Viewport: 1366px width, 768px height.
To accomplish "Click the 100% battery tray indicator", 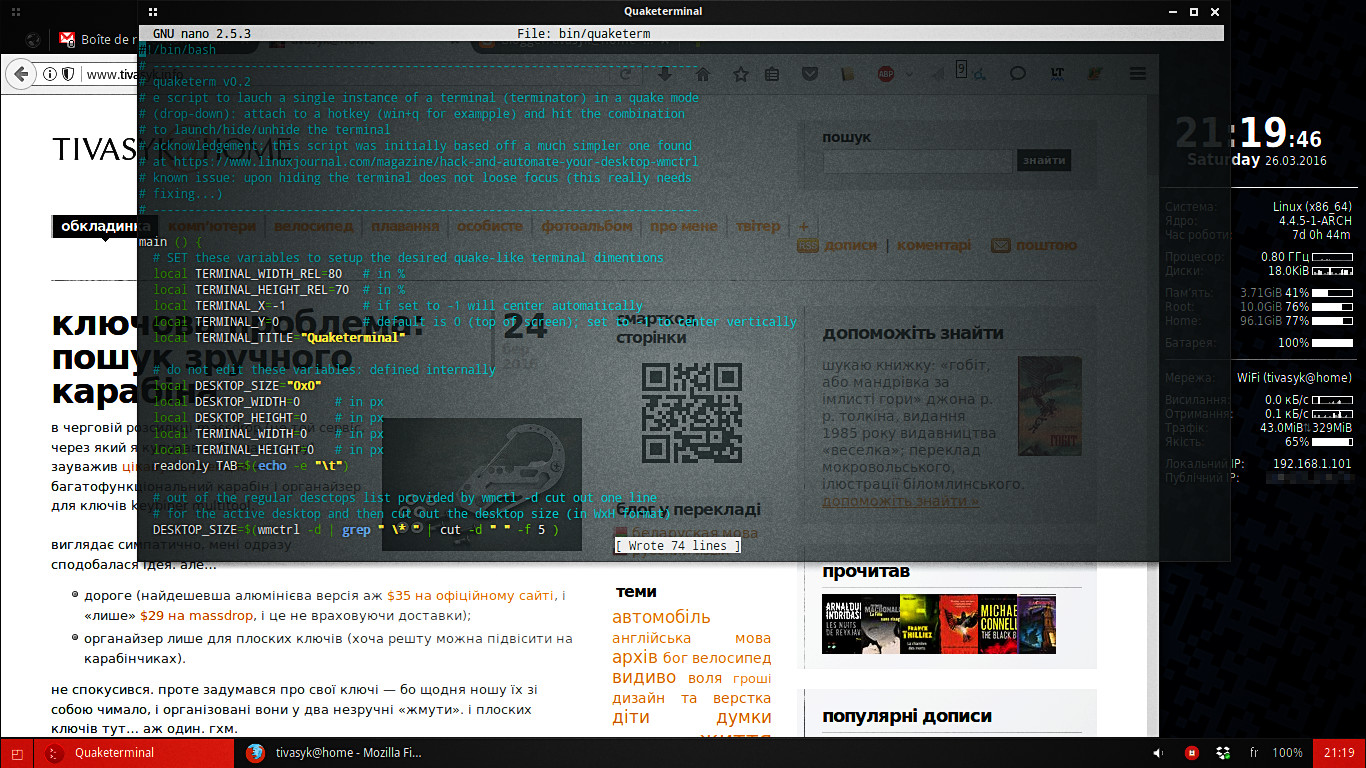I will coord(1287,753).
